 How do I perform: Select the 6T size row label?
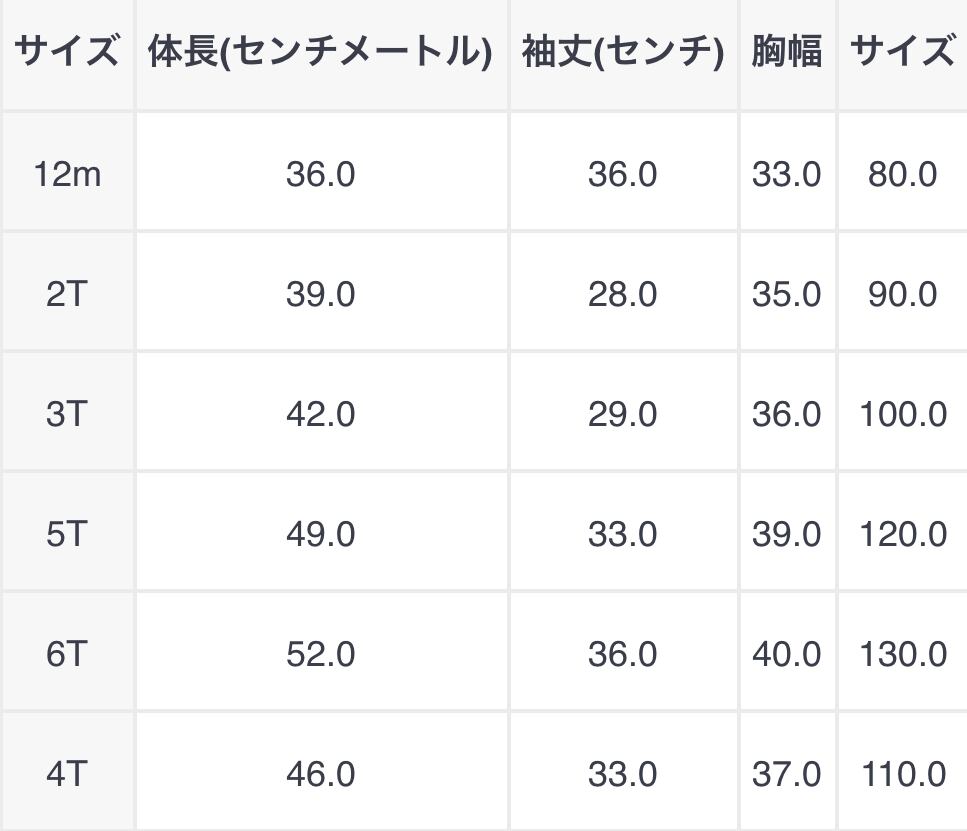[67, 654]
